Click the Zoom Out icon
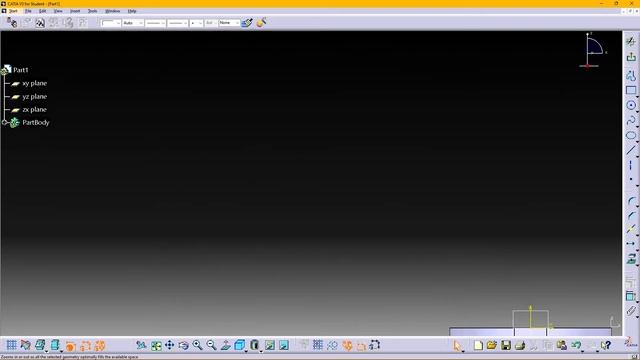The width and height of the screenshot is (640, 360). click(211, 345)
